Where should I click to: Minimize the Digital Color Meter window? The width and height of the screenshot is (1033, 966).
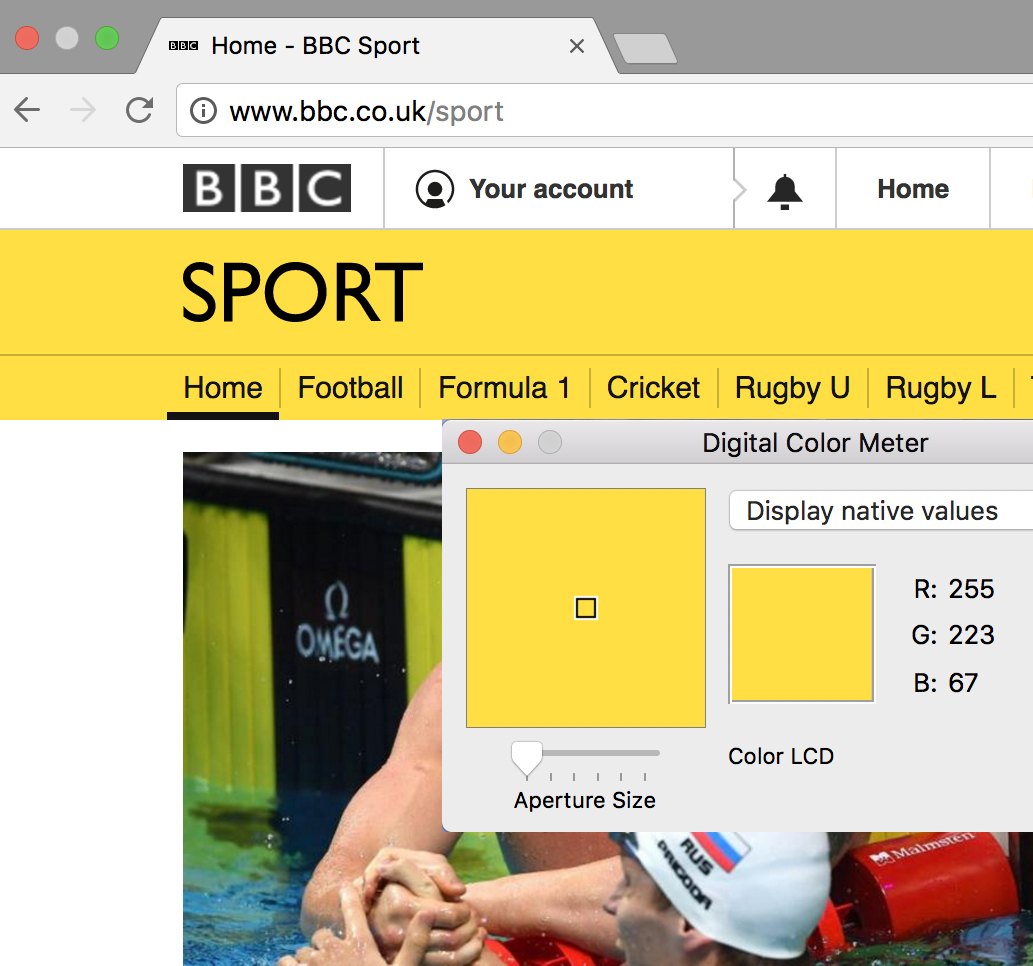pyautogui.click(x=510, y=442)
